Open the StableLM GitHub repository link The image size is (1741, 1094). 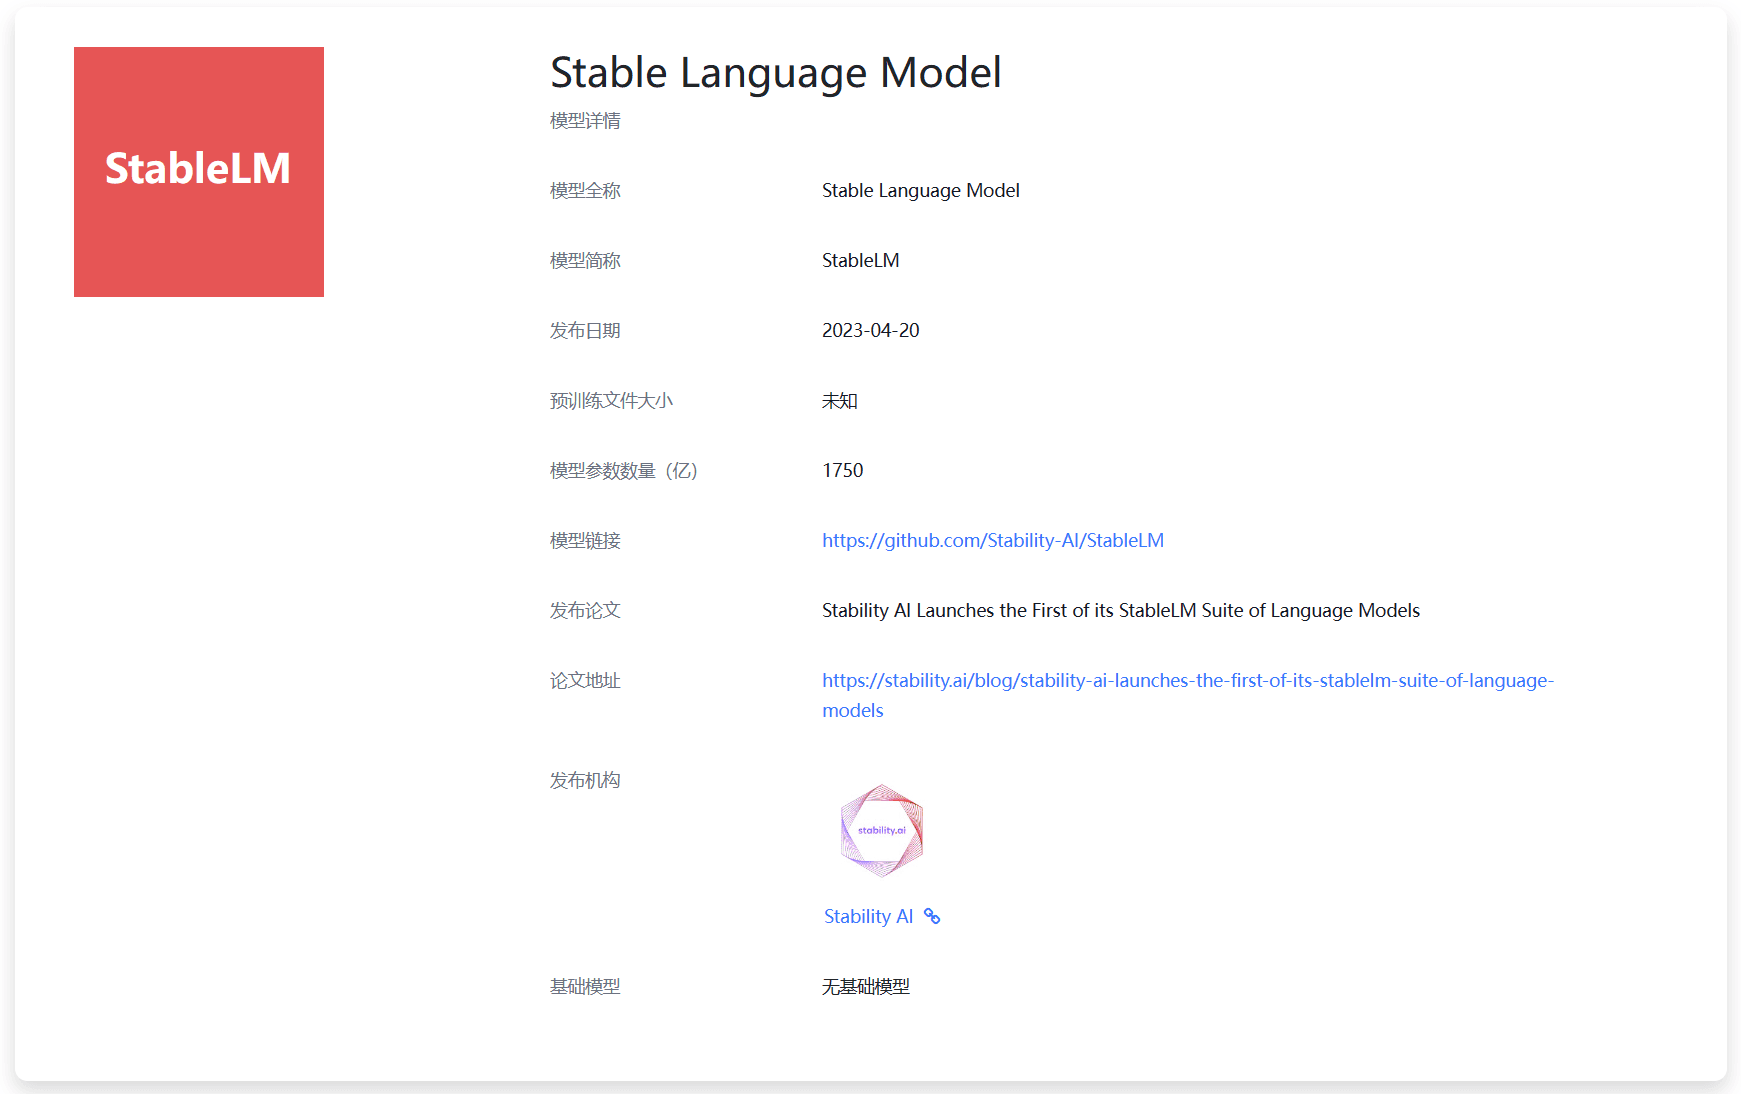tap(992, 540)
